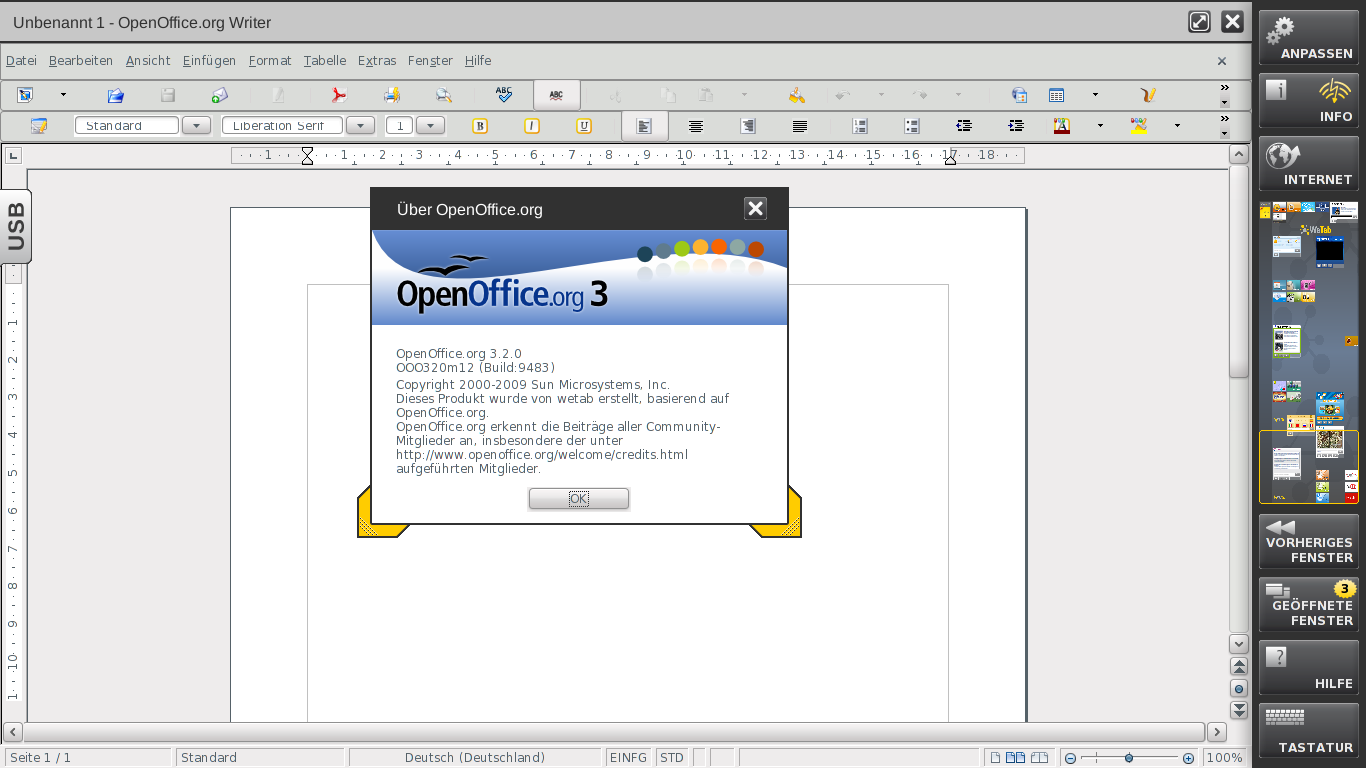This screenshot has height=768, width=1366.
Task: Click the Open document folder icon
Action: (115, 95)
